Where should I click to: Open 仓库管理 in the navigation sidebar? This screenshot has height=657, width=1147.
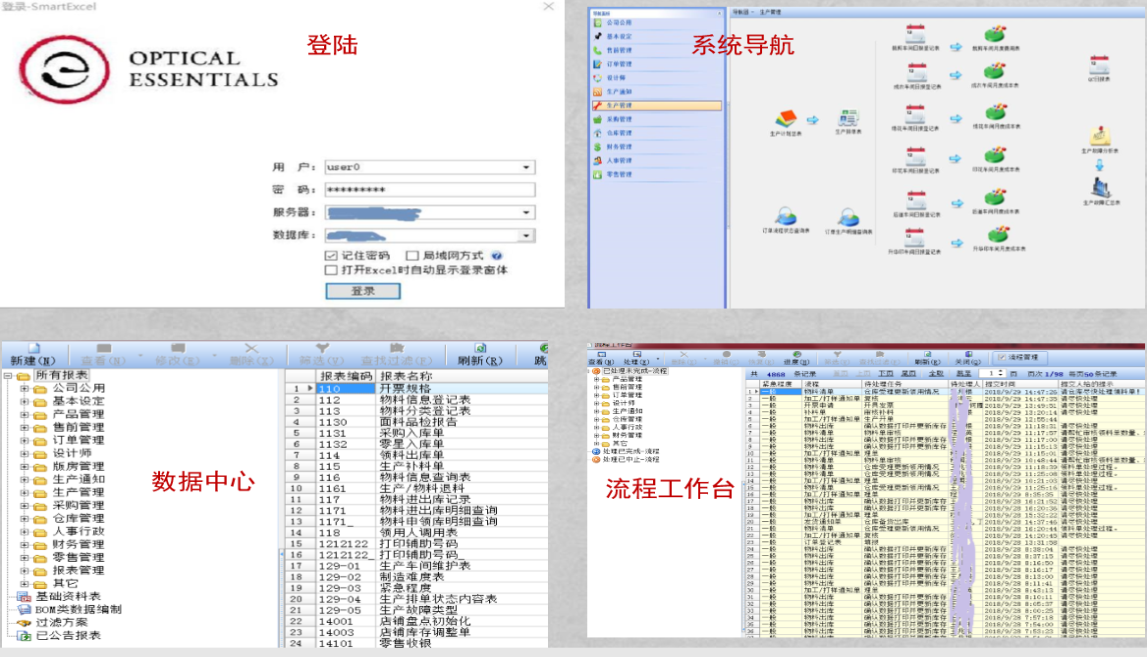pyautogui.click(x=618, y=133)
